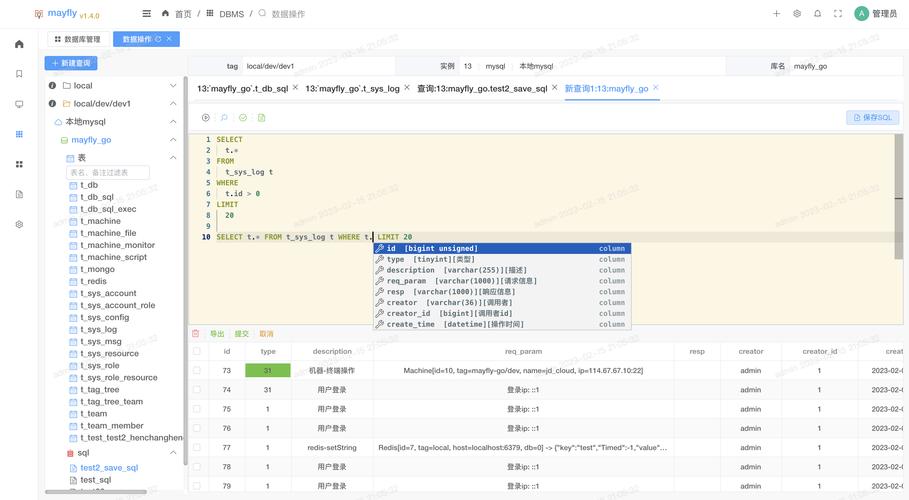Click the tree panel horizontal scrollbar

[x=96, y=492]
